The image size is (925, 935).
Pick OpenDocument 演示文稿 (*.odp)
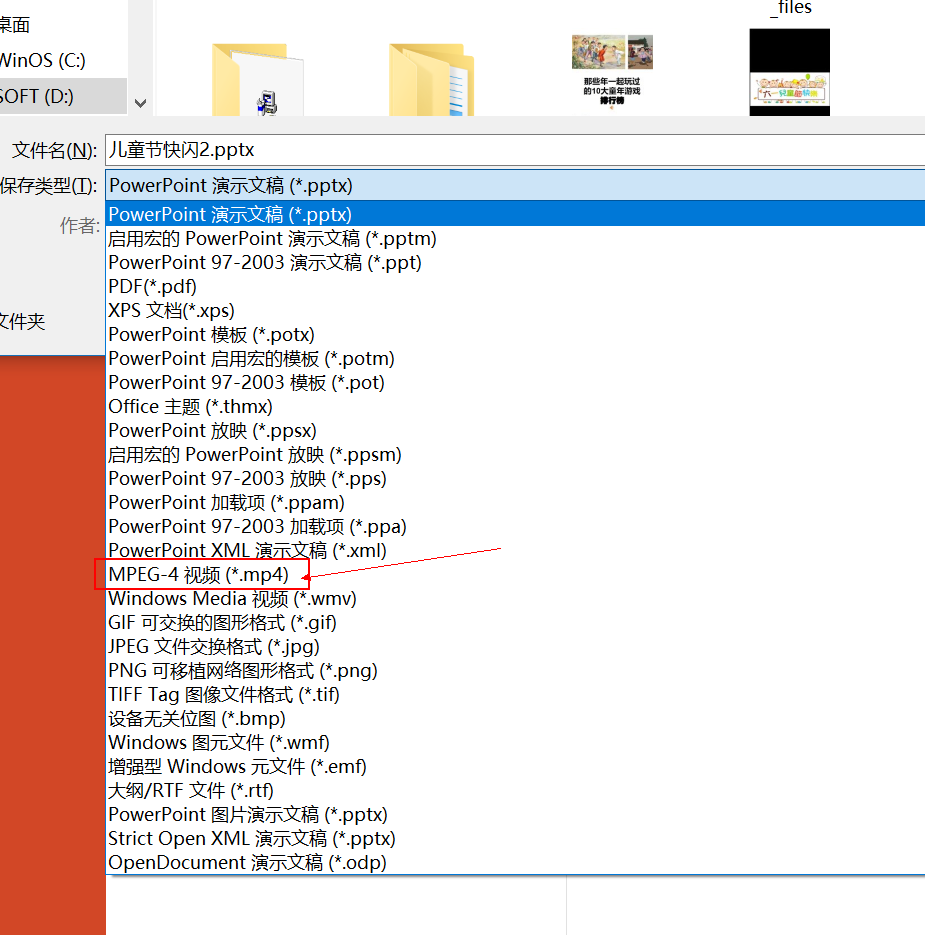(515, 862)
